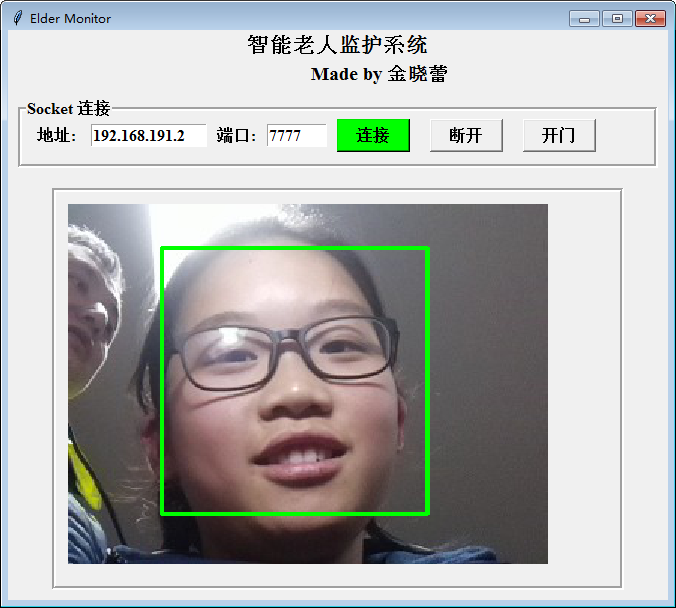
Task: Click the 端口: label
Action: (x=236, y=135)
